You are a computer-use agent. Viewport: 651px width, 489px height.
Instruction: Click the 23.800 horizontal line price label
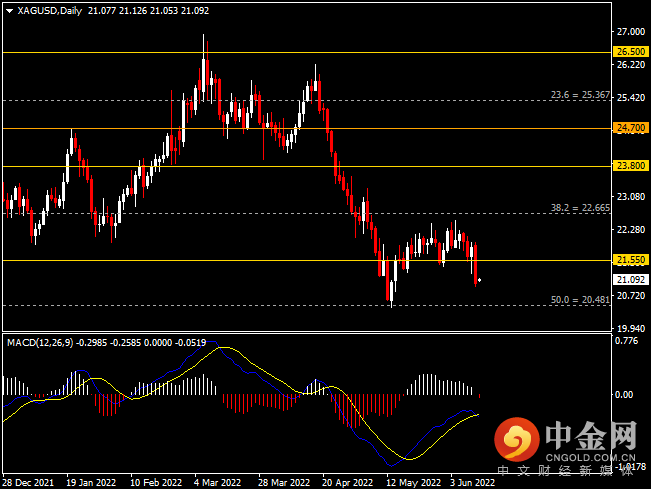coord(631,166)
